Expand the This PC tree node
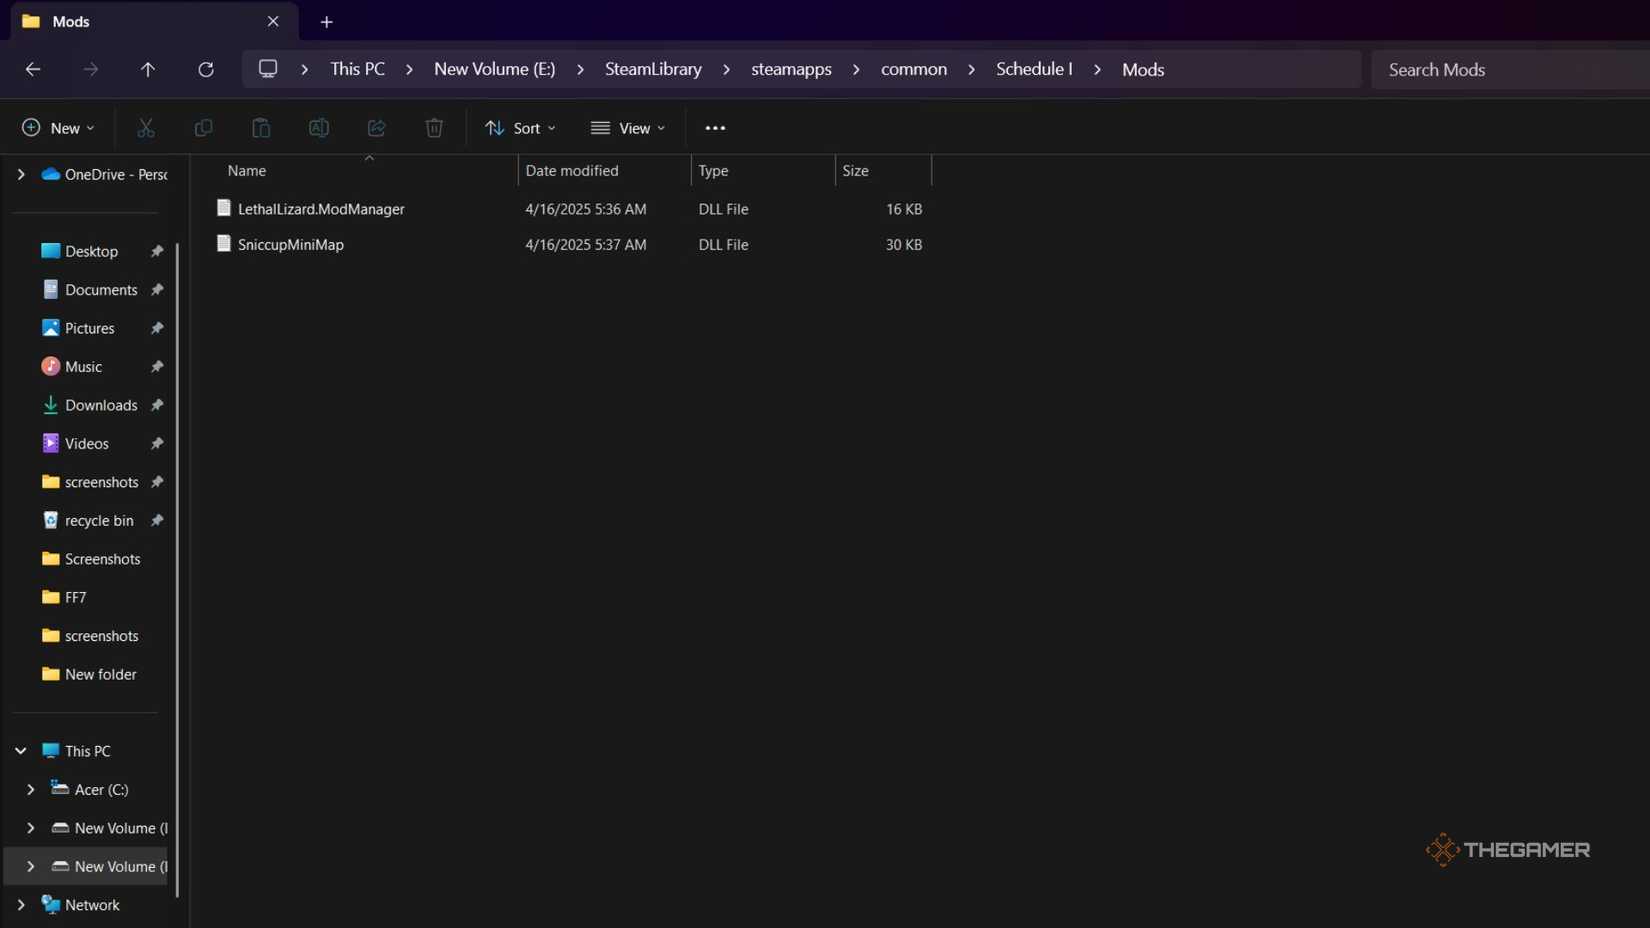 21,750
